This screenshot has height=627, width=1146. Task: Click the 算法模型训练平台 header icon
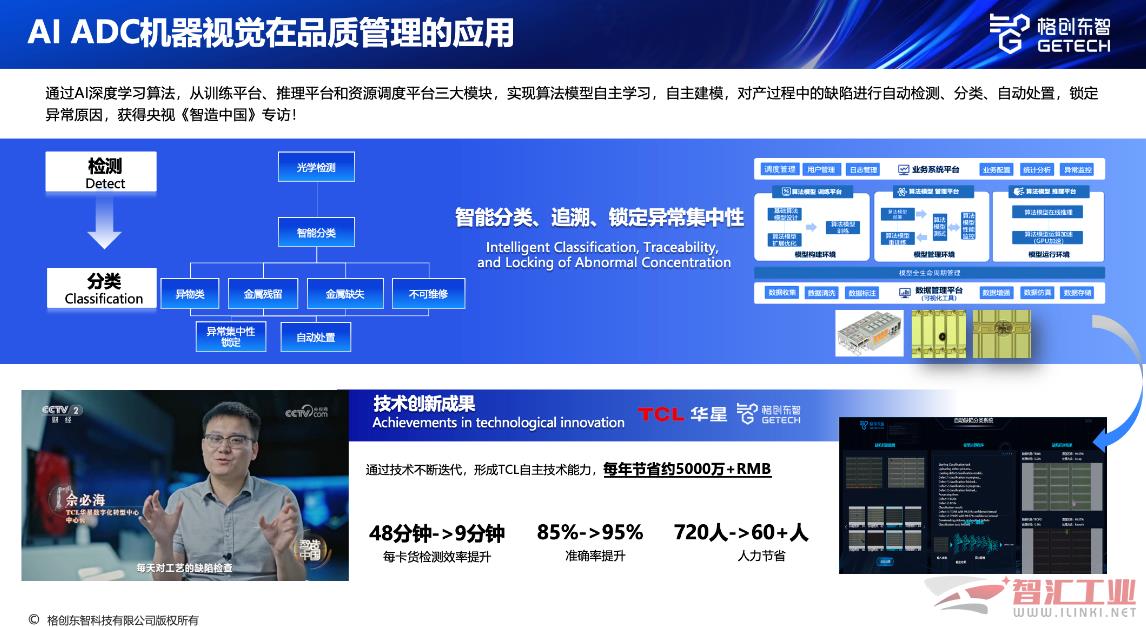(x=786, y=191)
